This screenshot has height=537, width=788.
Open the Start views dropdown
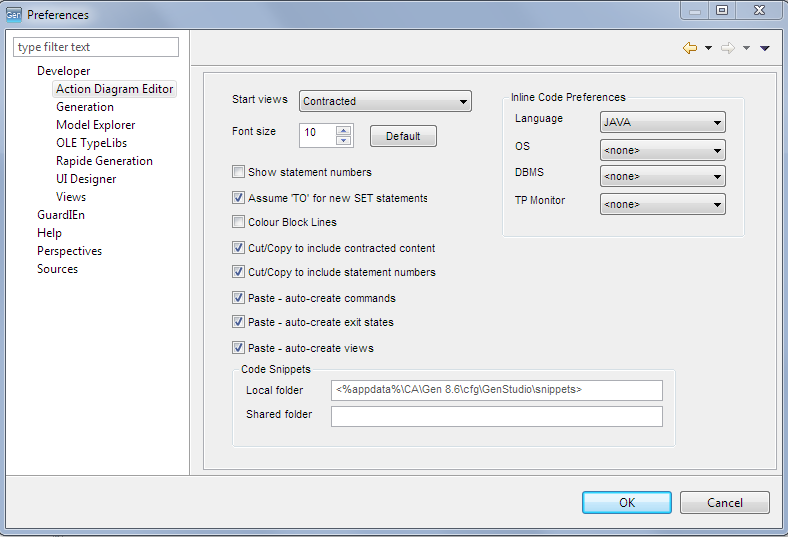[385, 101]
